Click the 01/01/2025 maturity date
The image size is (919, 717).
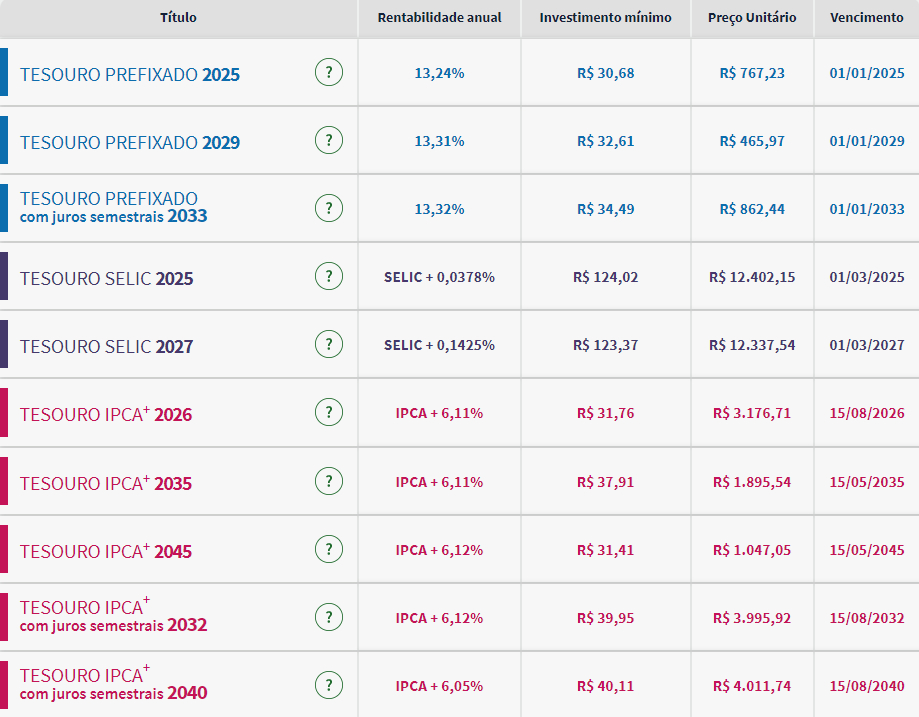867,73
